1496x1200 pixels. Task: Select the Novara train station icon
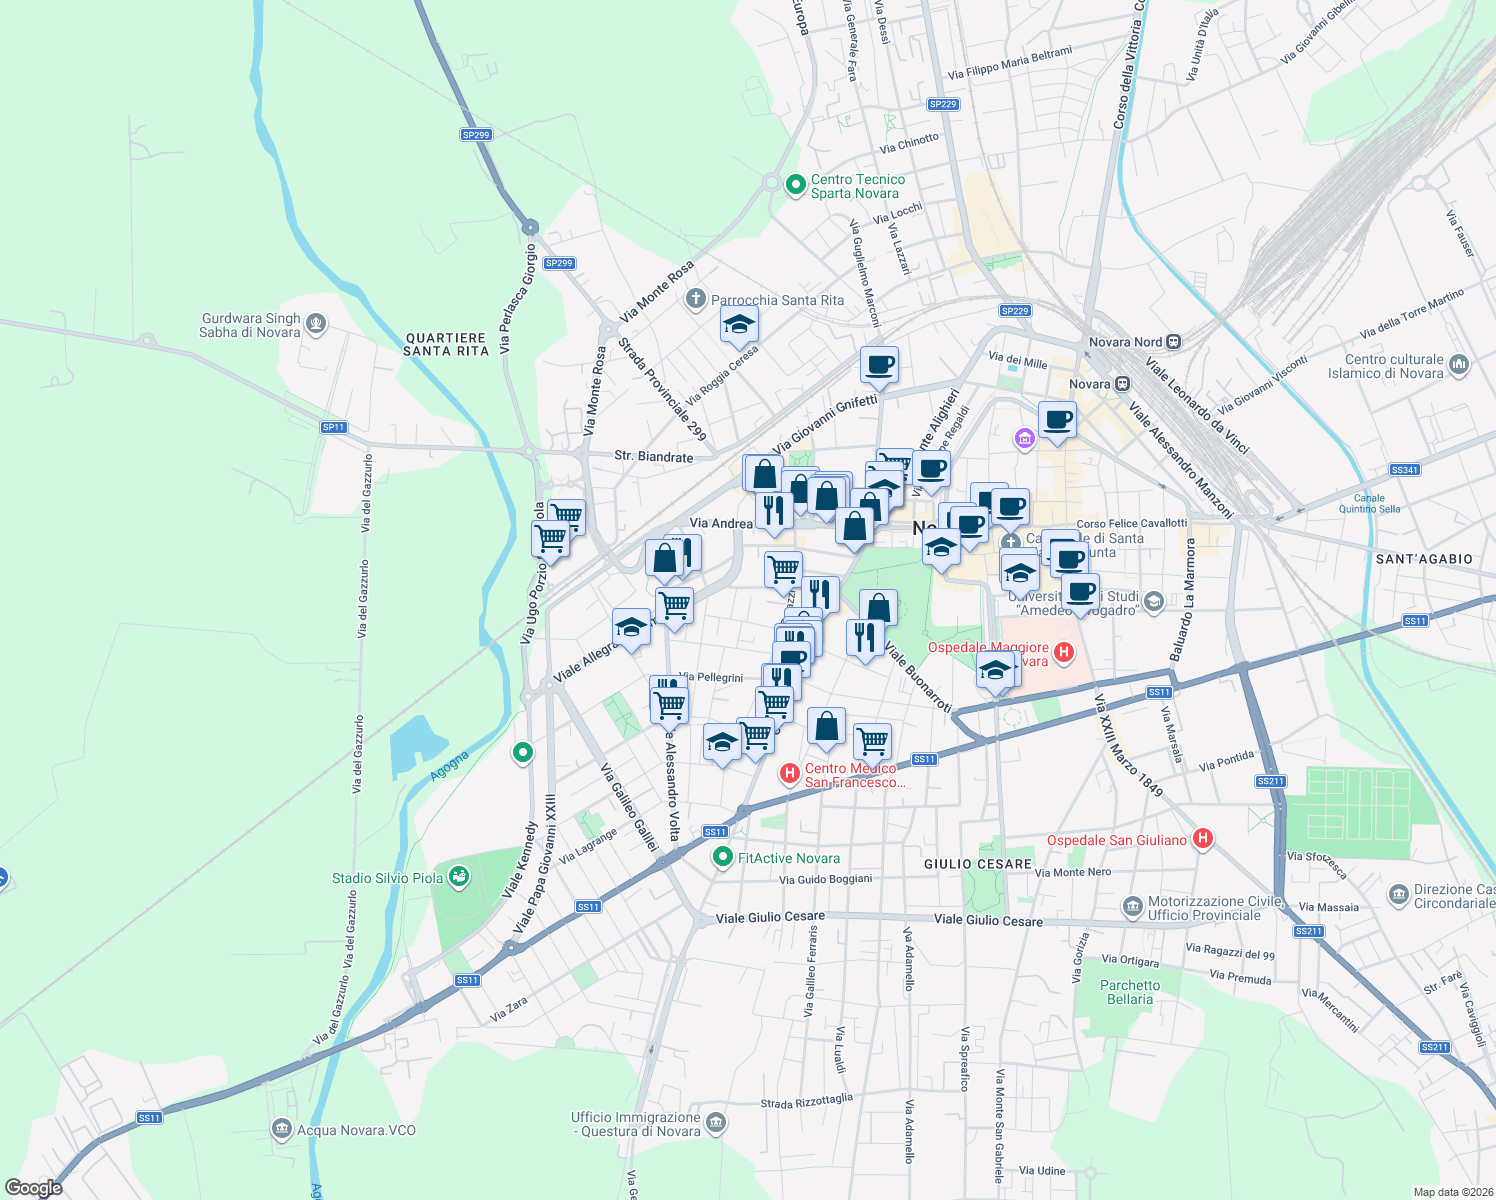(1122, 384)
